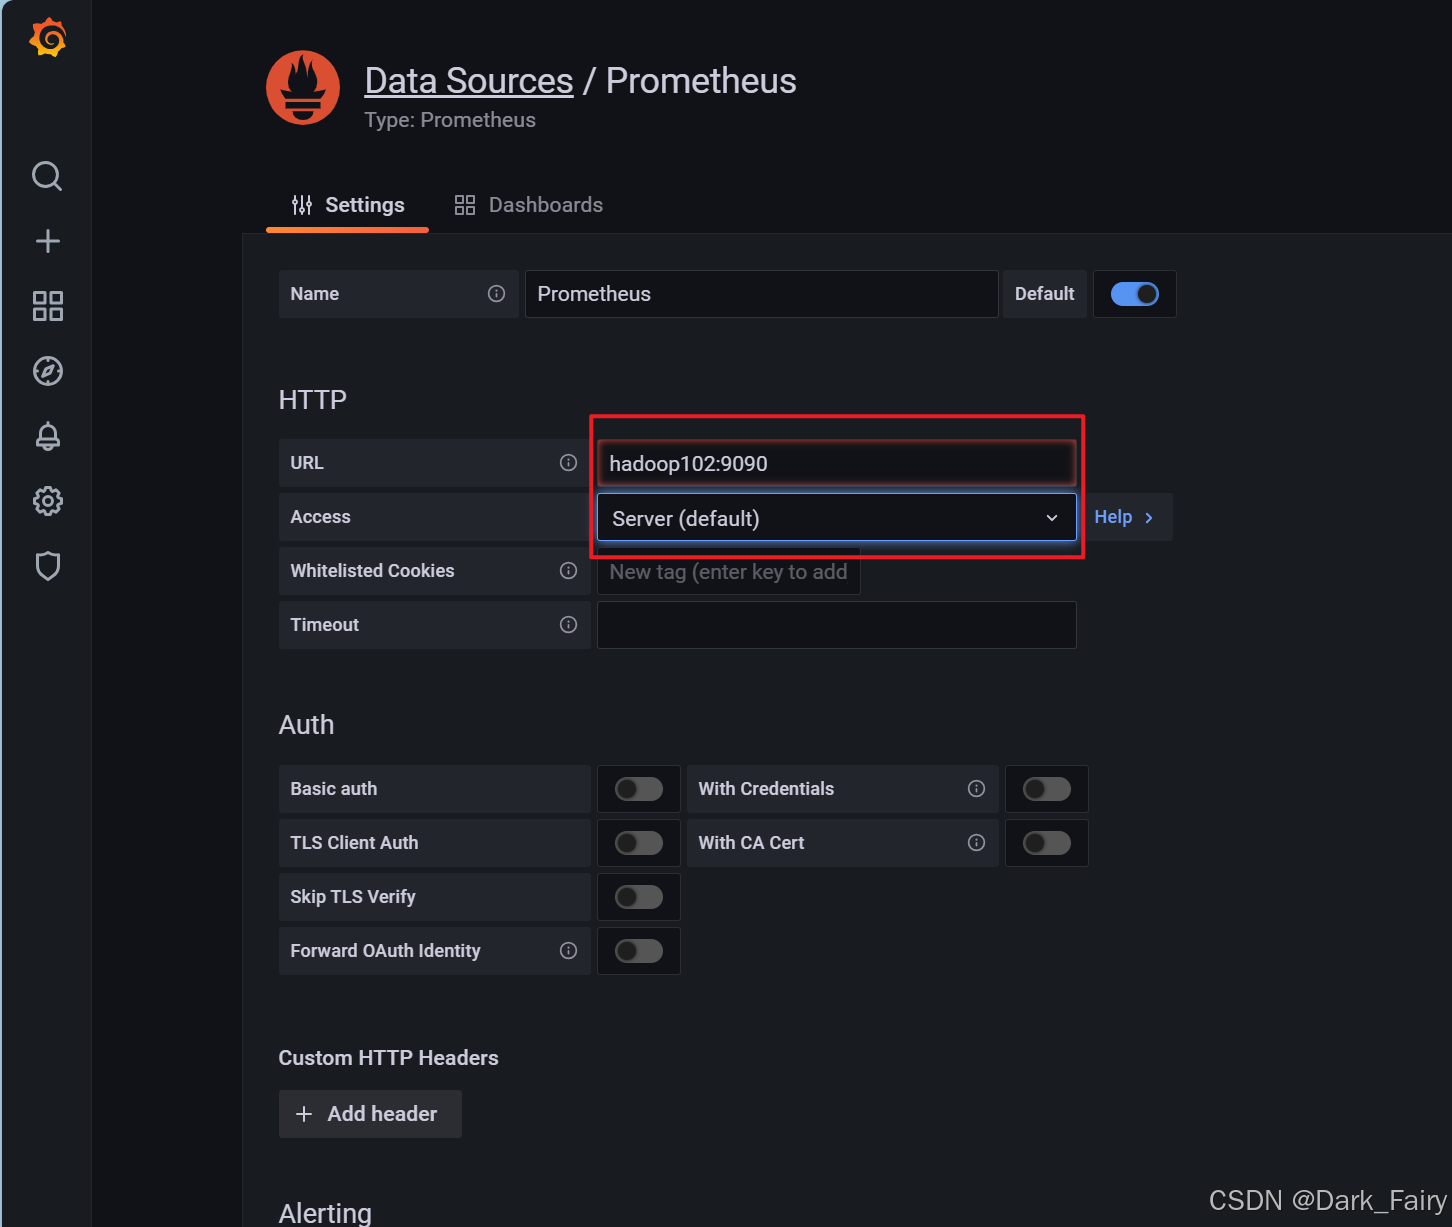The width and height of the screenshot is (1452, 1227).
Task: Click the TLS Client Auth label
Action: tap(355, 843)
